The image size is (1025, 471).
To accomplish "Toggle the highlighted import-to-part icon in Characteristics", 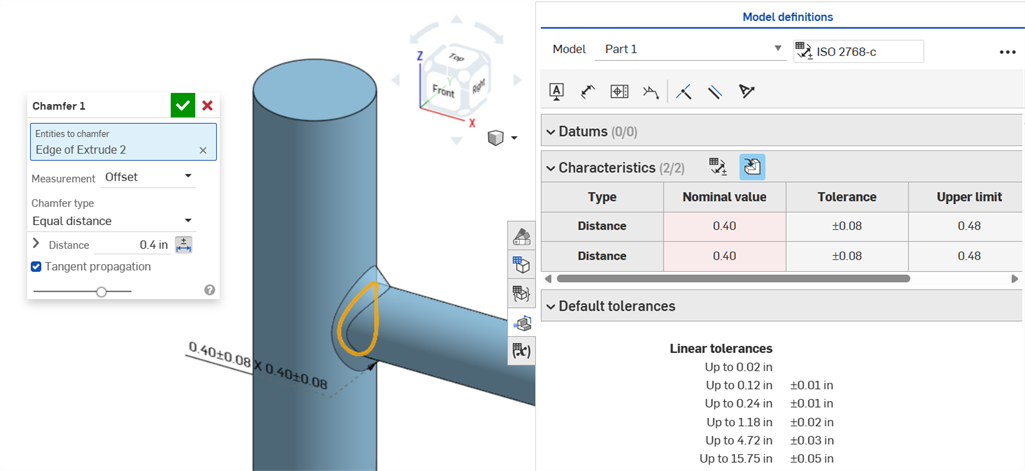I will click(x=752, y=167).
